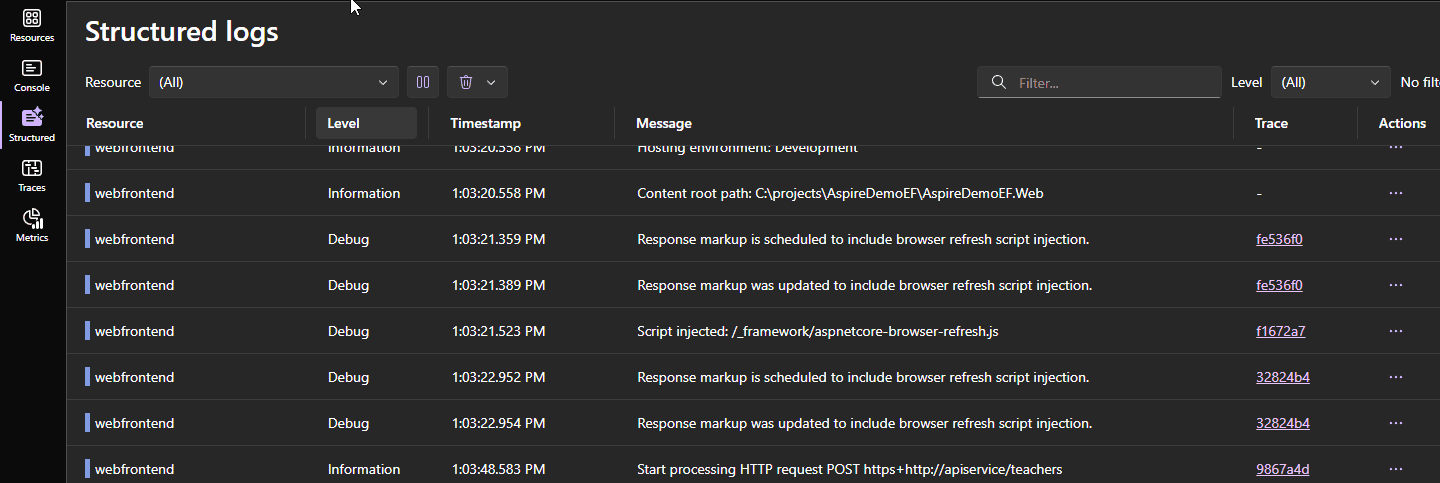Select the Structured logs sidebar icon

pyautogui.click(x=32, y=119)
